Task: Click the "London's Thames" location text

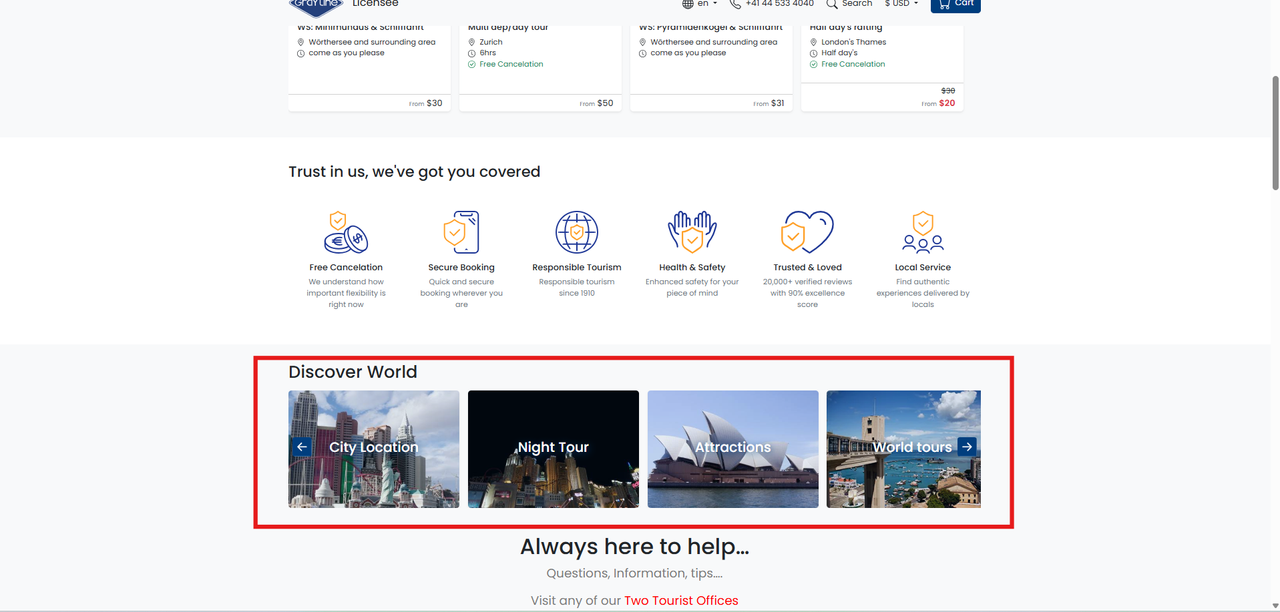Action: [x=854, y=42]
